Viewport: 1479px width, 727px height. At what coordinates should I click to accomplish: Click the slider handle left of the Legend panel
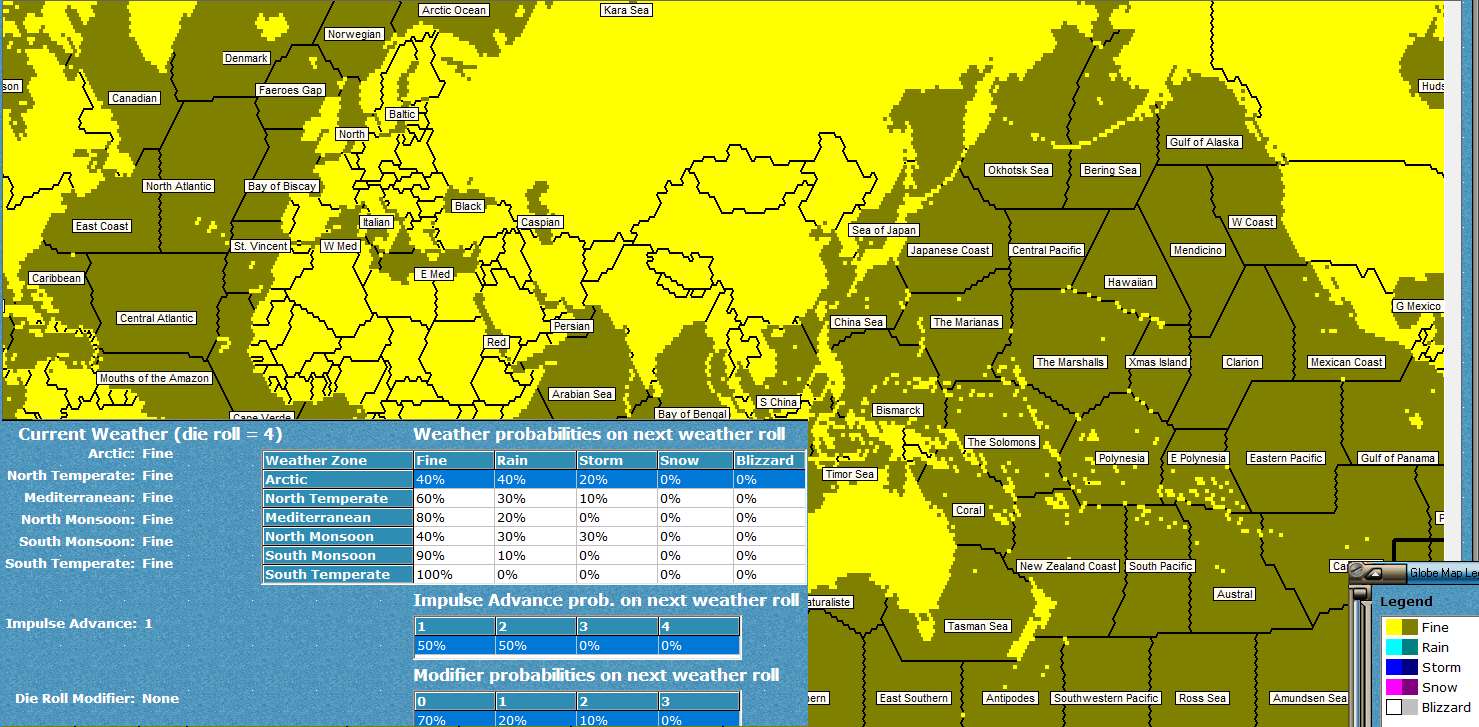click(1359, 594)
